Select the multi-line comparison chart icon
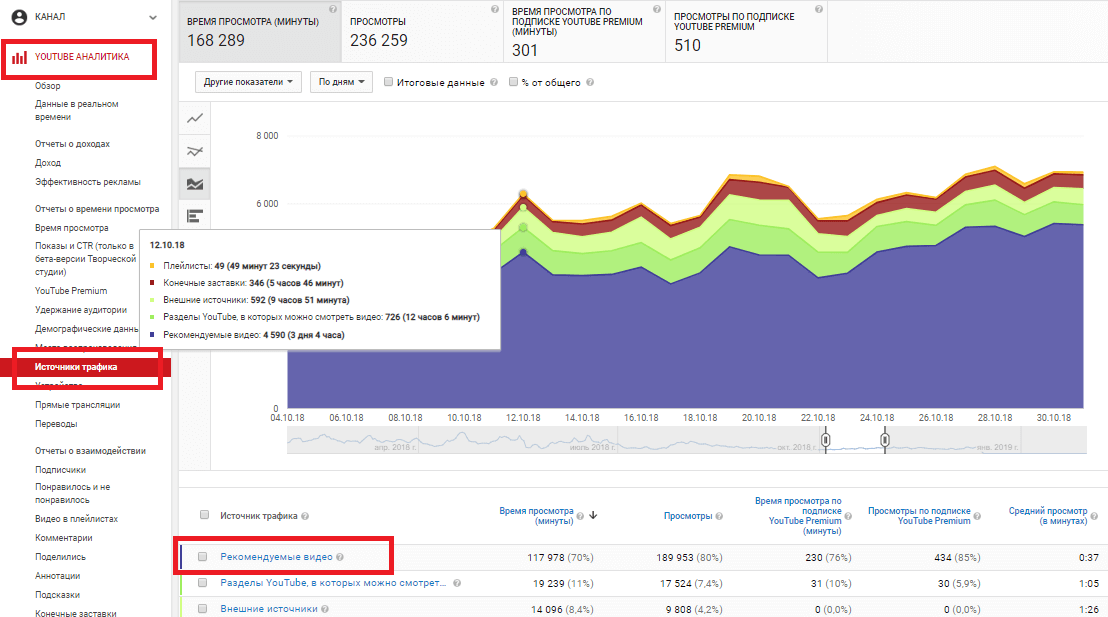This screenshot has height=617, width=1108. [195, 152]
